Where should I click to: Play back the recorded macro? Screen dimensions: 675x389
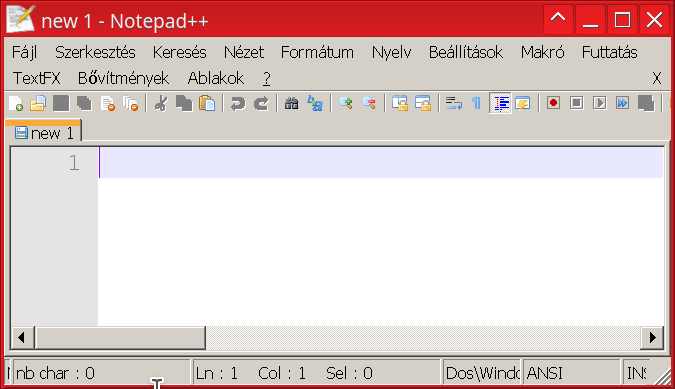click(x=600, y=103)
